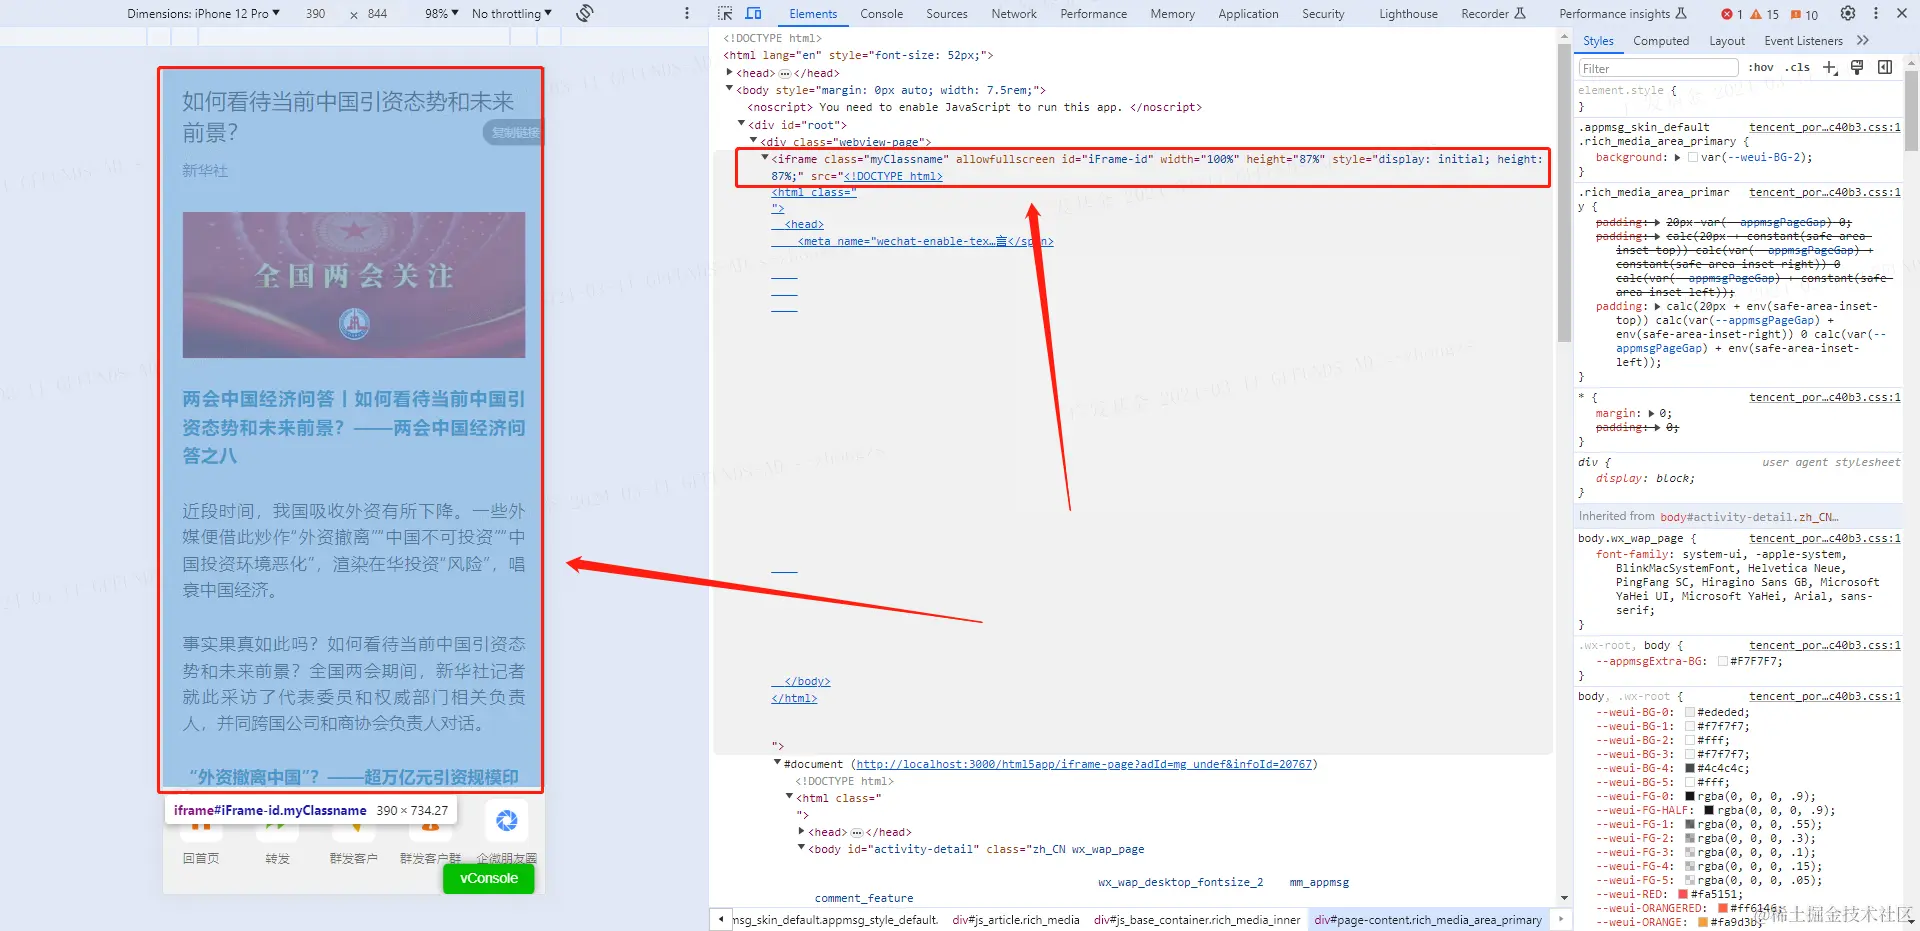Toggle :hov element state panel
1920x931 pixels.
click(1761, 67)
